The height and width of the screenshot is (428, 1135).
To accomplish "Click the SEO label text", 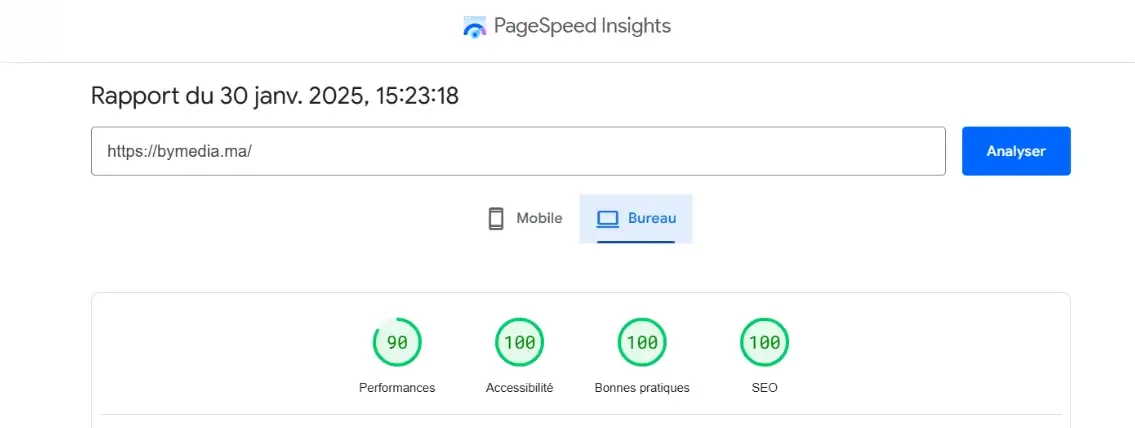I will coord(764,388).
